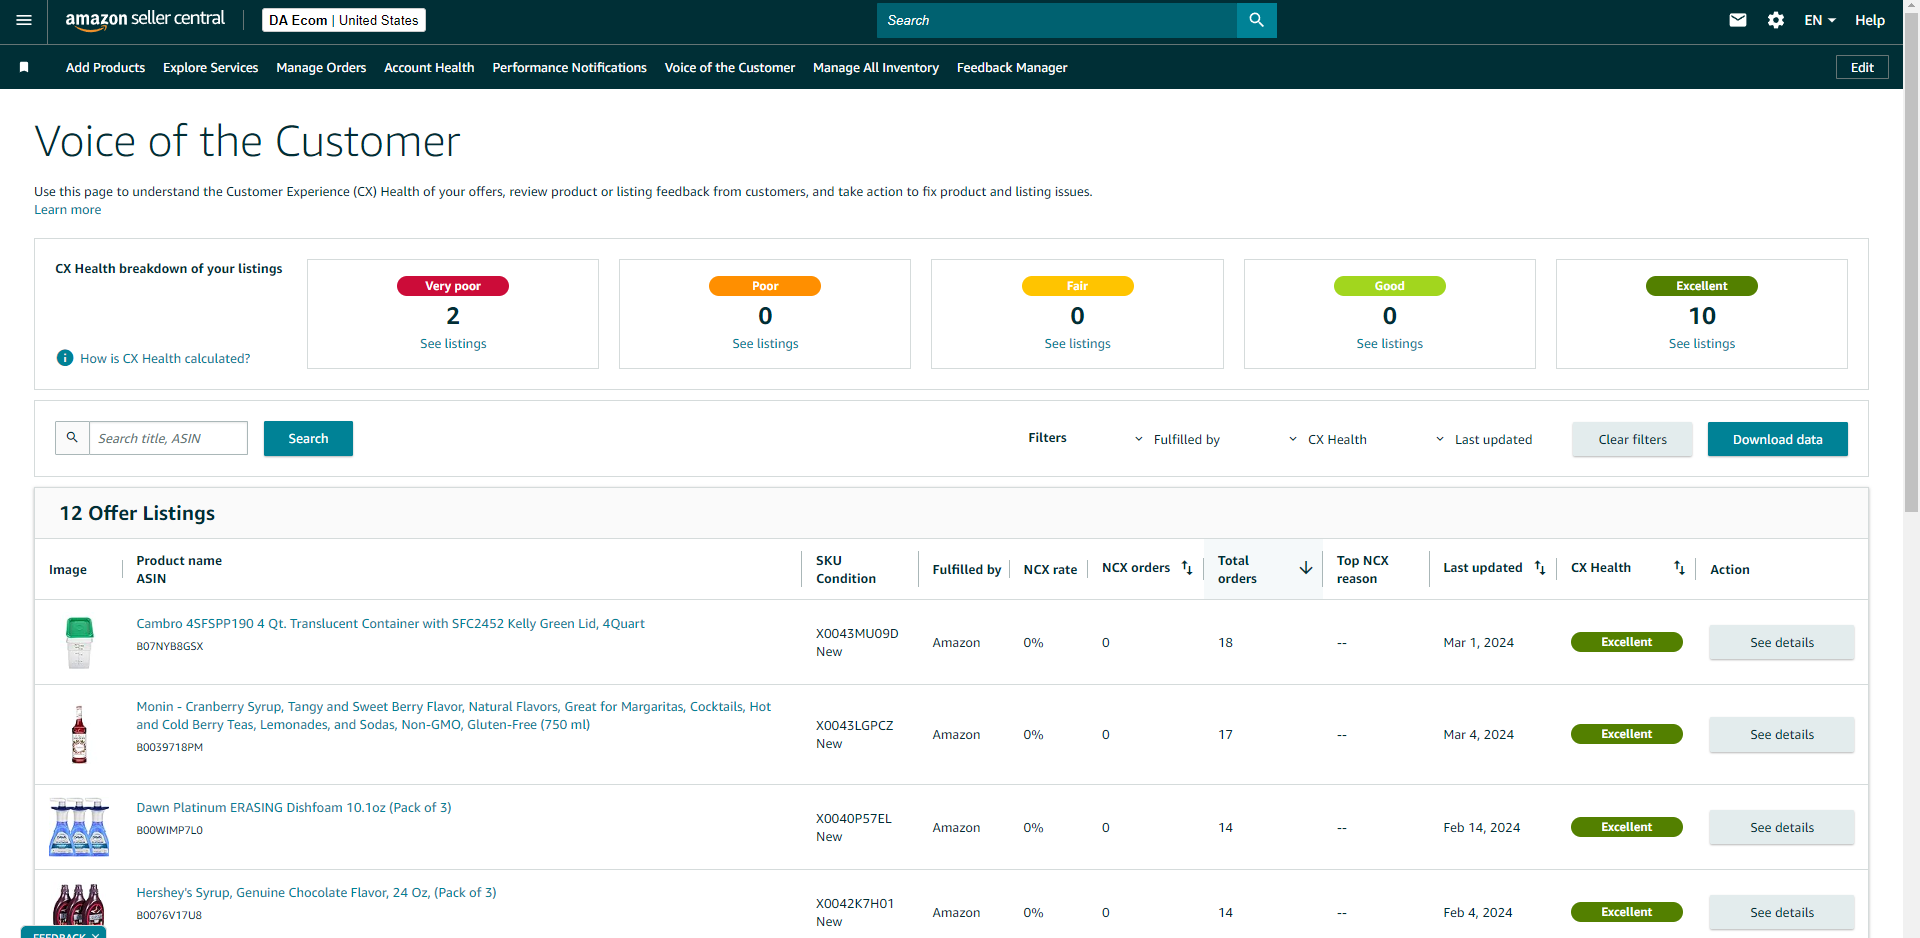1920x938 pixels.
Task: Click info icon beside CX Health calculated
Action: pos(65,358)
